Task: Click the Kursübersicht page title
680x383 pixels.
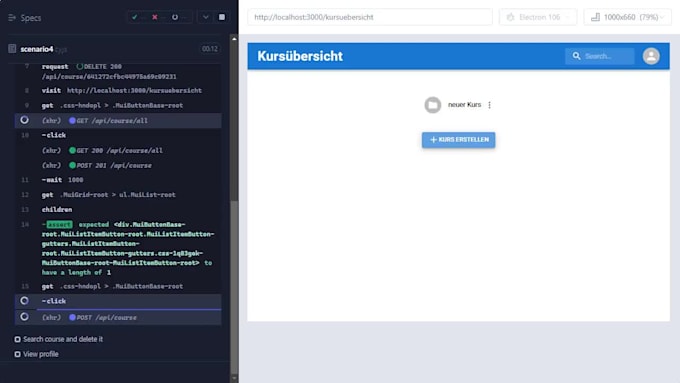Action: pos(300,56)
